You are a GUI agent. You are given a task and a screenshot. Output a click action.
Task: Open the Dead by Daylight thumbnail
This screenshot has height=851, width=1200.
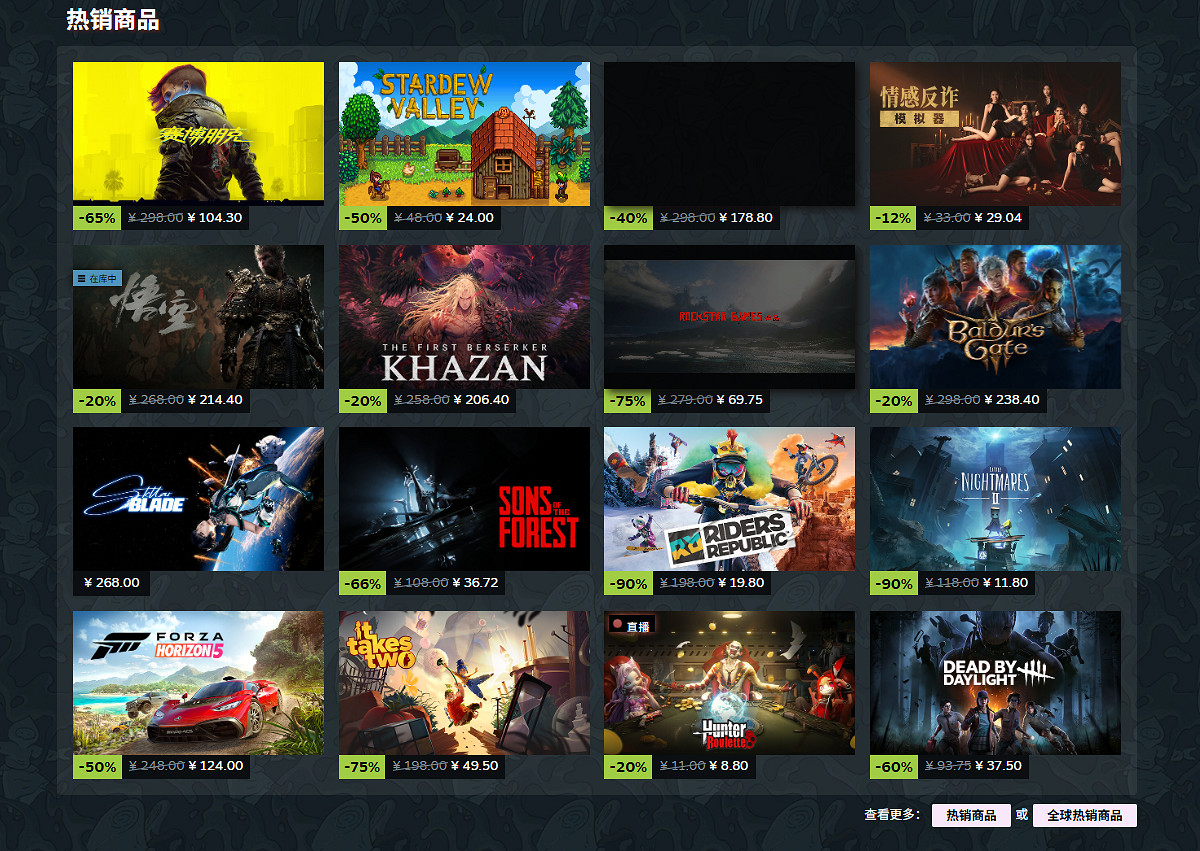tap(995, 683)
